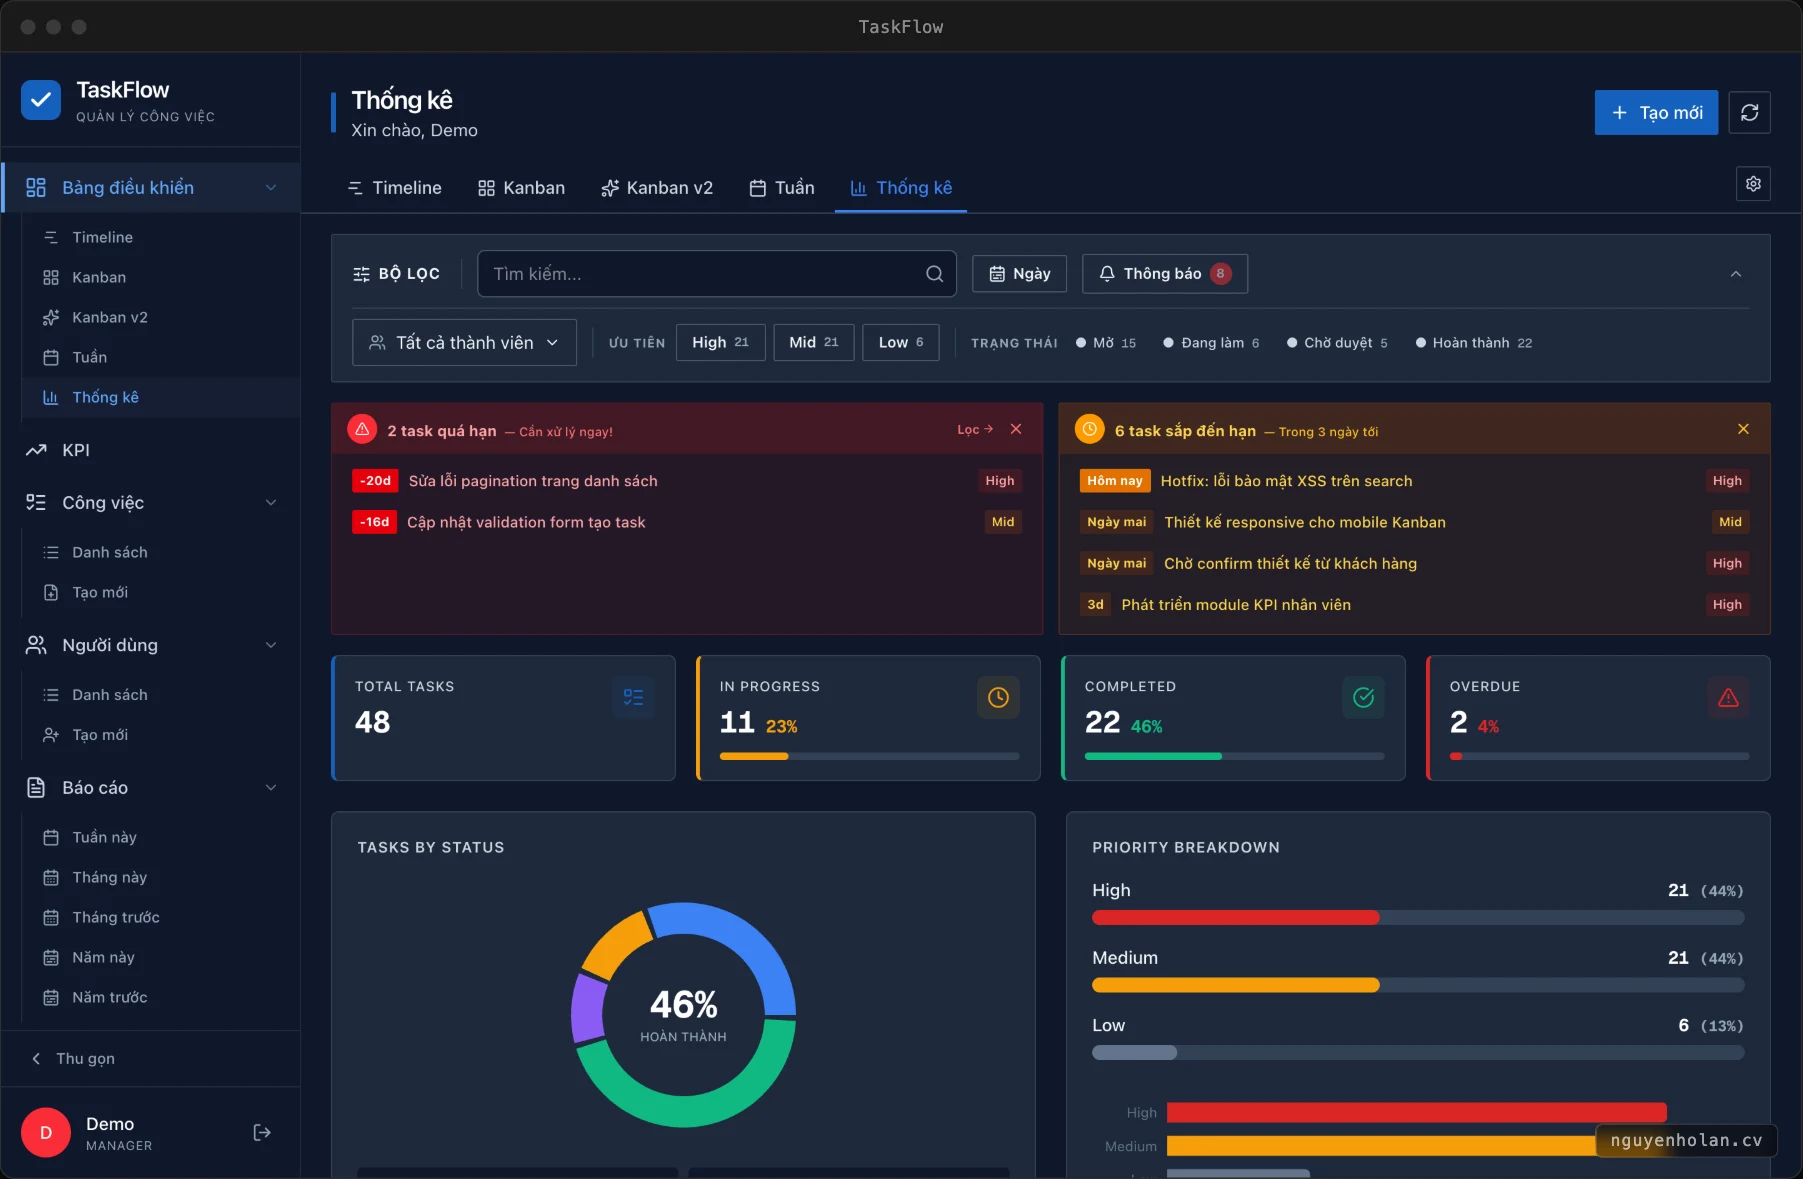Open the settings gear above the filter panel

pyautogui.click(x=1753, y=184)
